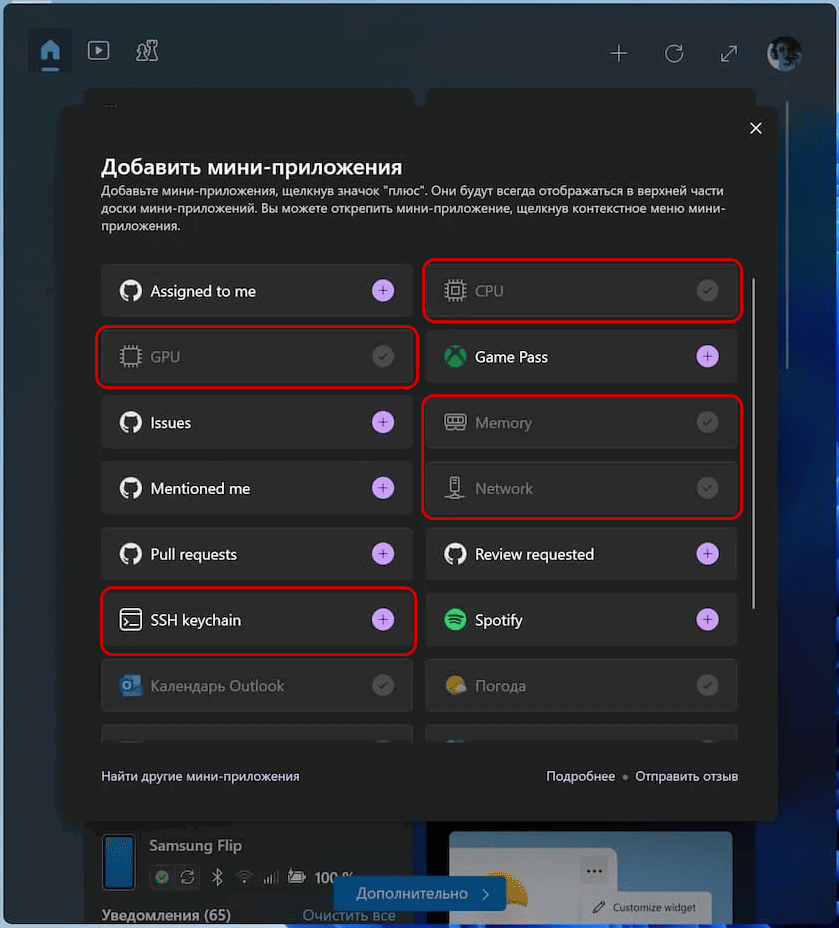Click the Отправить отзыв link
This screenshot has height=928, width=839.
click(x=687, y=776)
